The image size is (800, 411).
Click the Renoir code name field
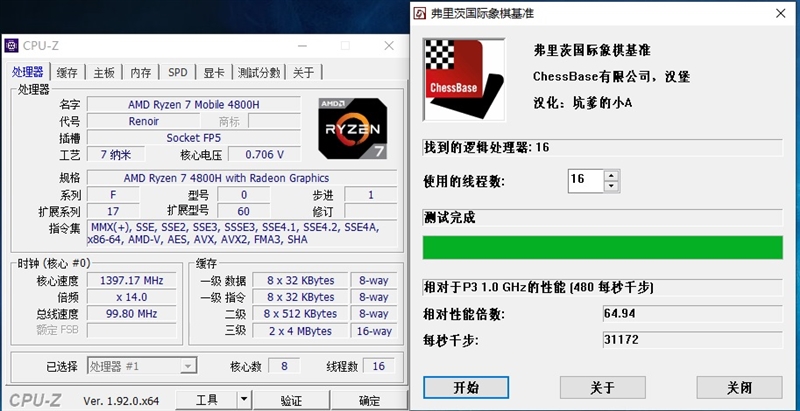click(x=143, y=121)
